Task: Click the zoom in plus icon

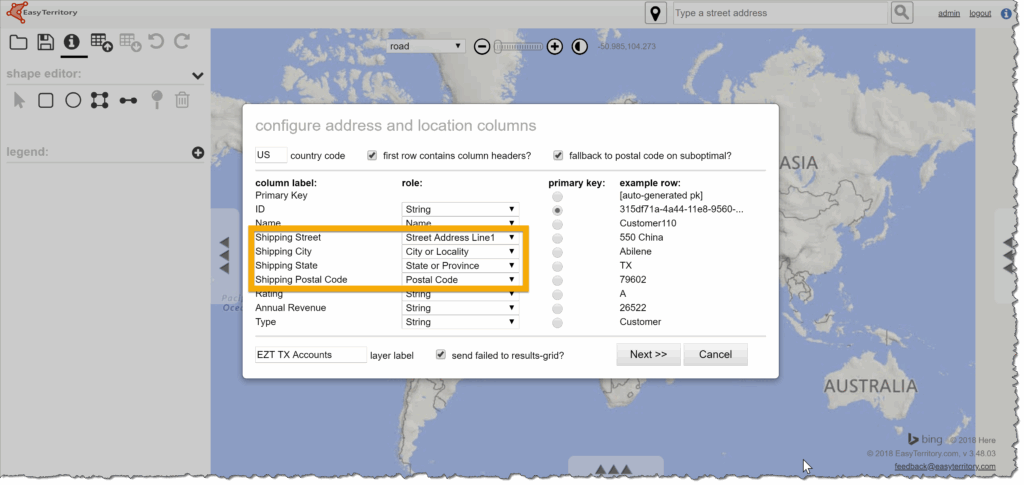Action: [555, 47]
